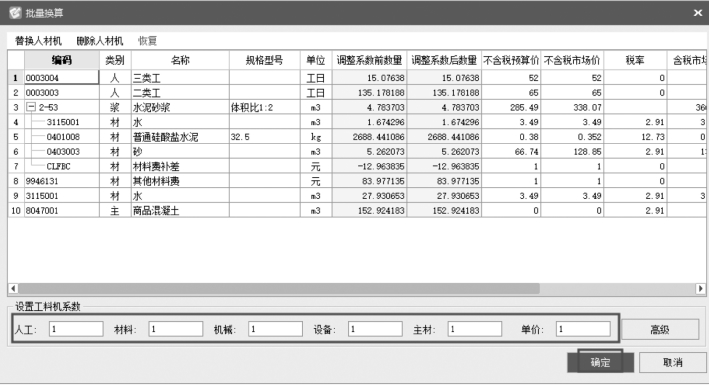Screen dimensions: 709x386
Task: Click specification cell 32.5
Action: point(265,137)
